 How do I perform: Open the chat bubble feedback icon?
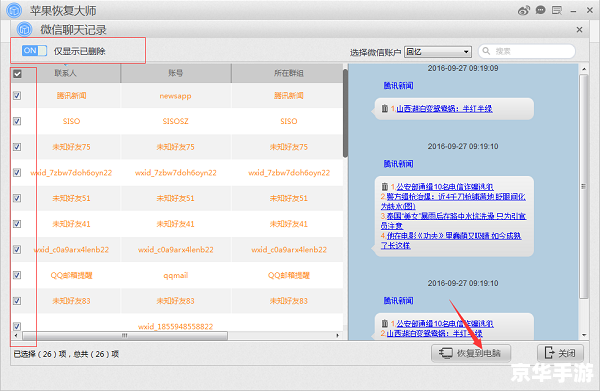pyautogui.click(x=540, y=10)
